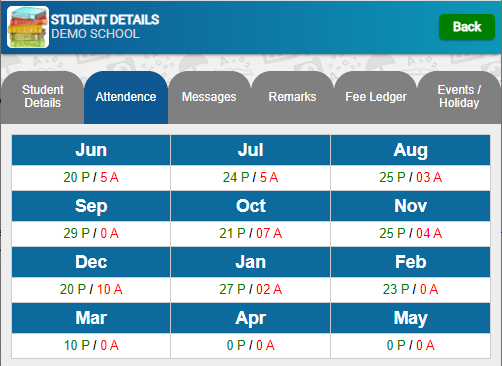This screenshot has width=502, height=366.
Task: Select the May month header
Action: coord(410,318)
